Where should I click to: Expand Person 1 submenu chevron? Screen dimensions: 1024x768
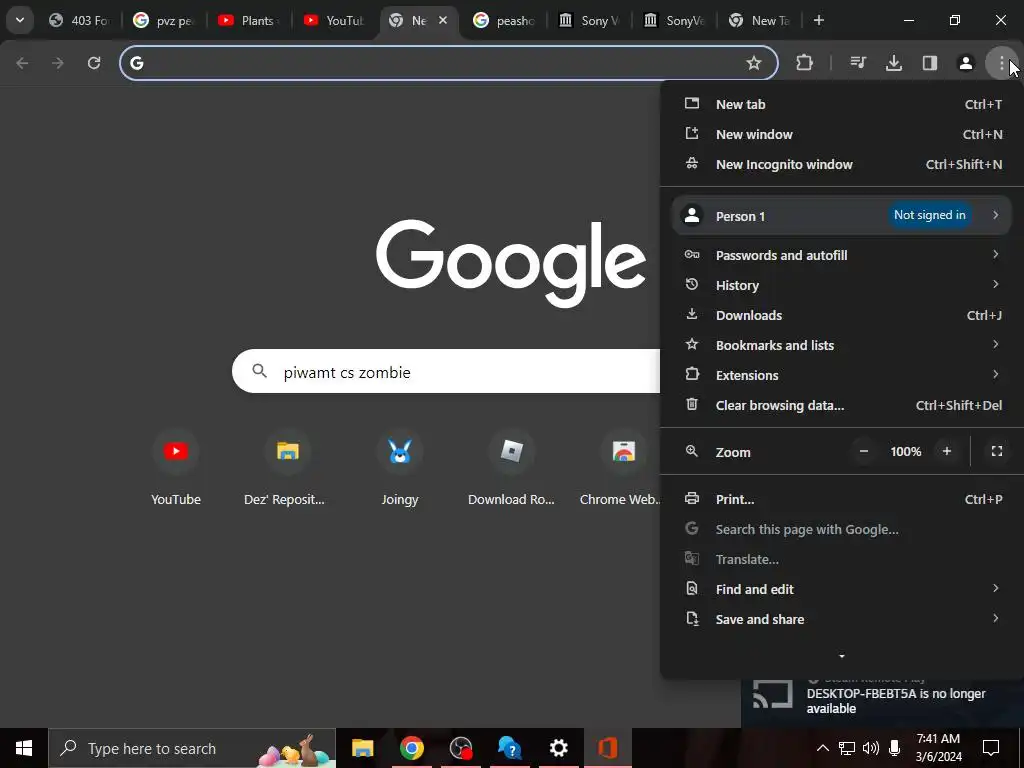coord(995,215)
